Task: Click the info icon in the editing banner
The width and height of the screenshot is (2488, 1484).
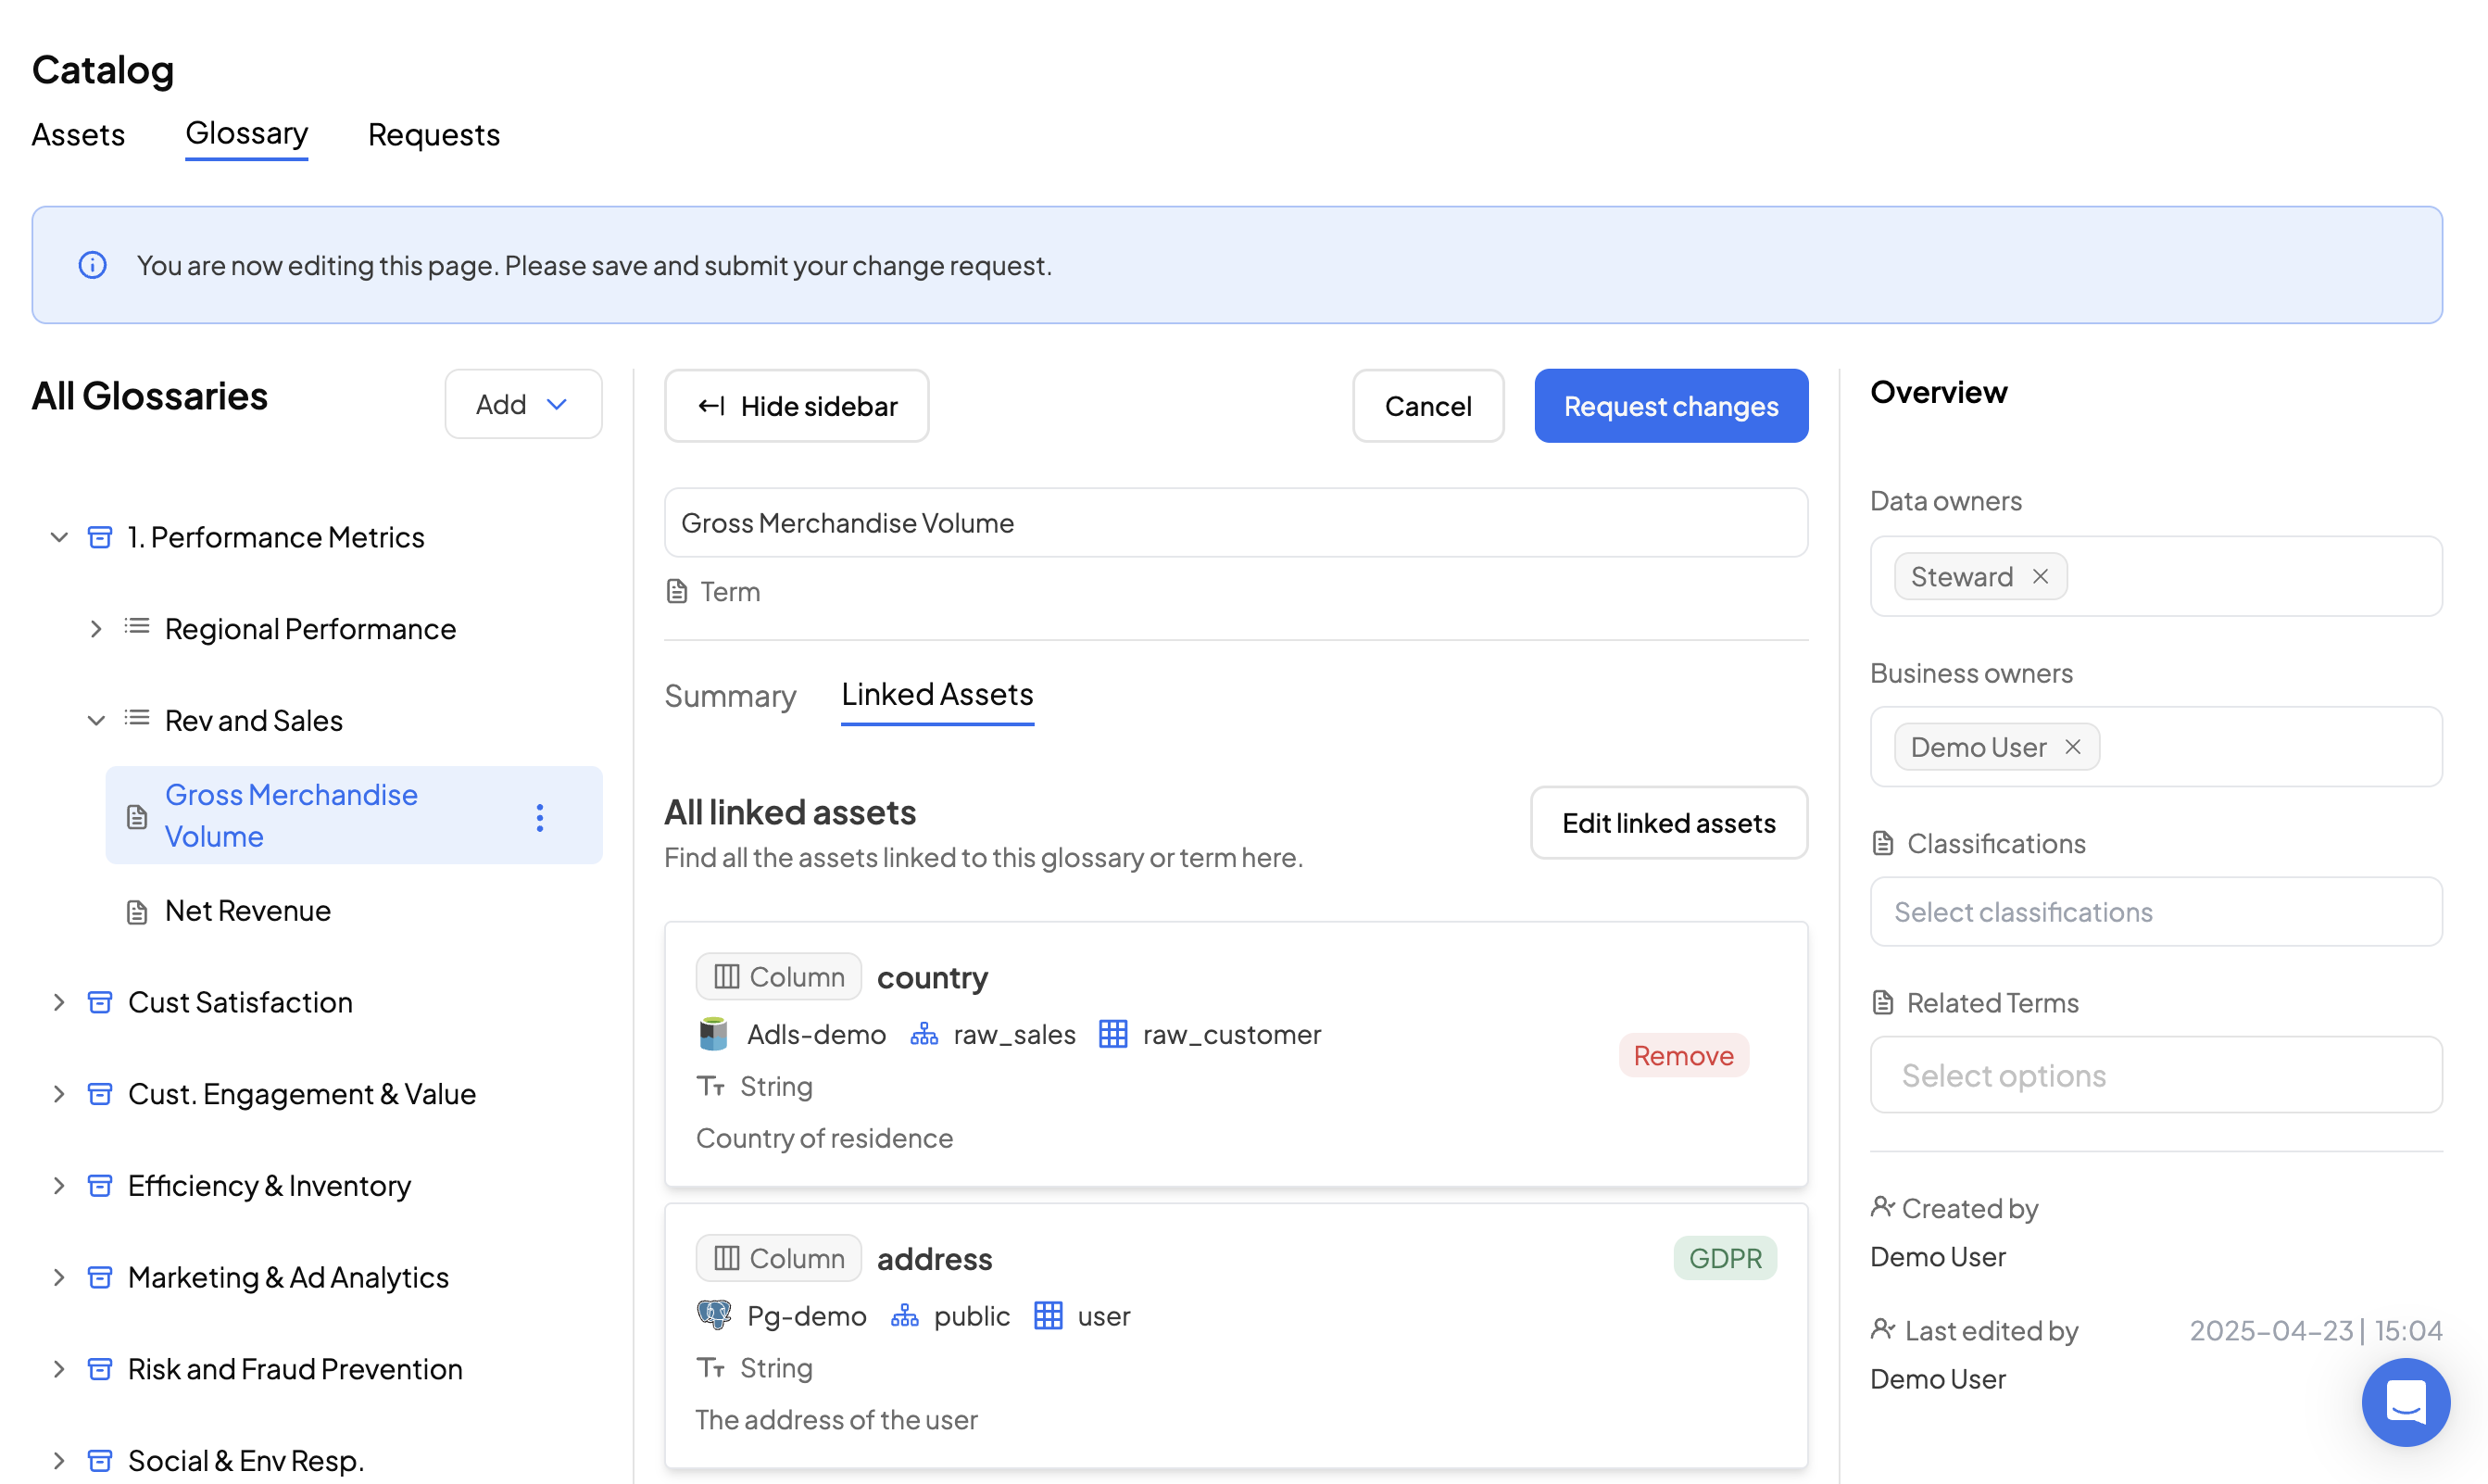Action: (92, 265)
